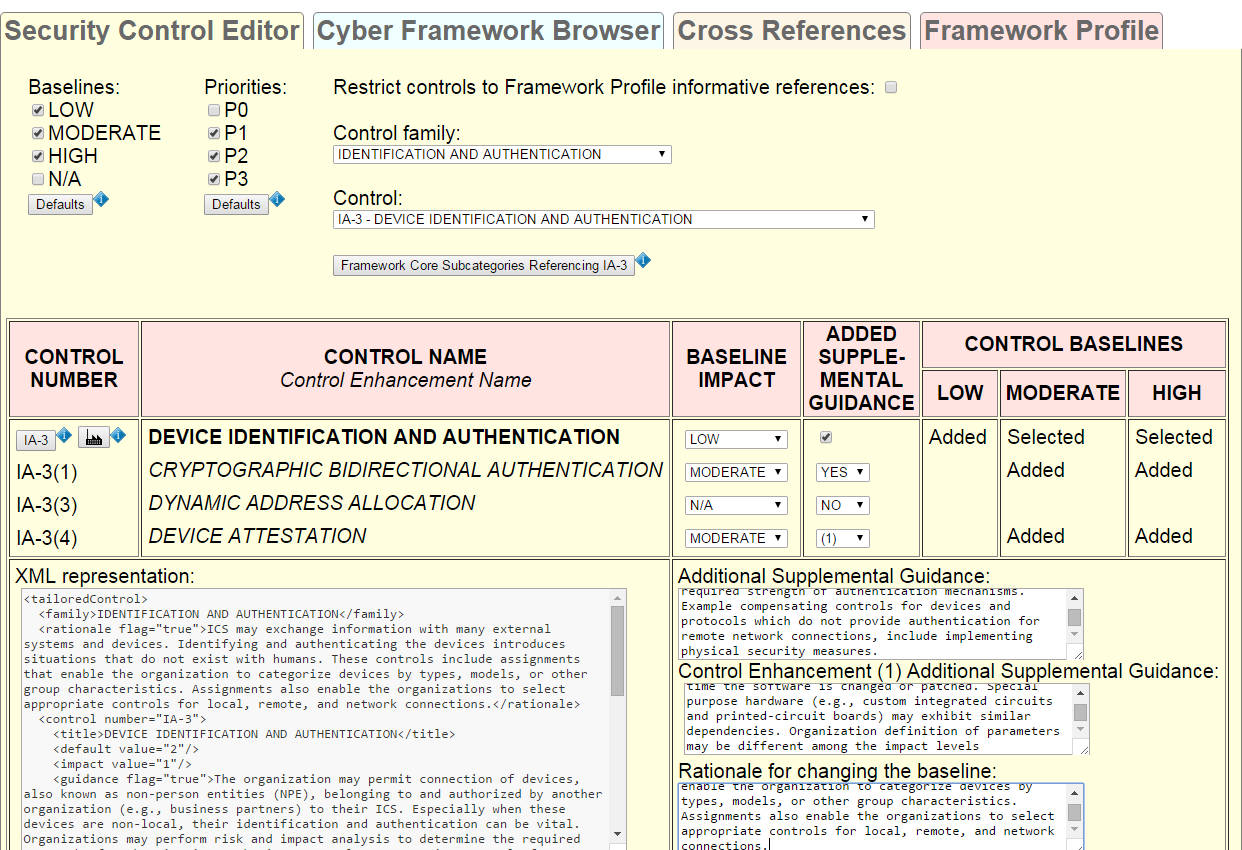Click inside the Rationale for changing baseline textbox
The width and height of the screenshot is (1242, 850).
[868, 815]
